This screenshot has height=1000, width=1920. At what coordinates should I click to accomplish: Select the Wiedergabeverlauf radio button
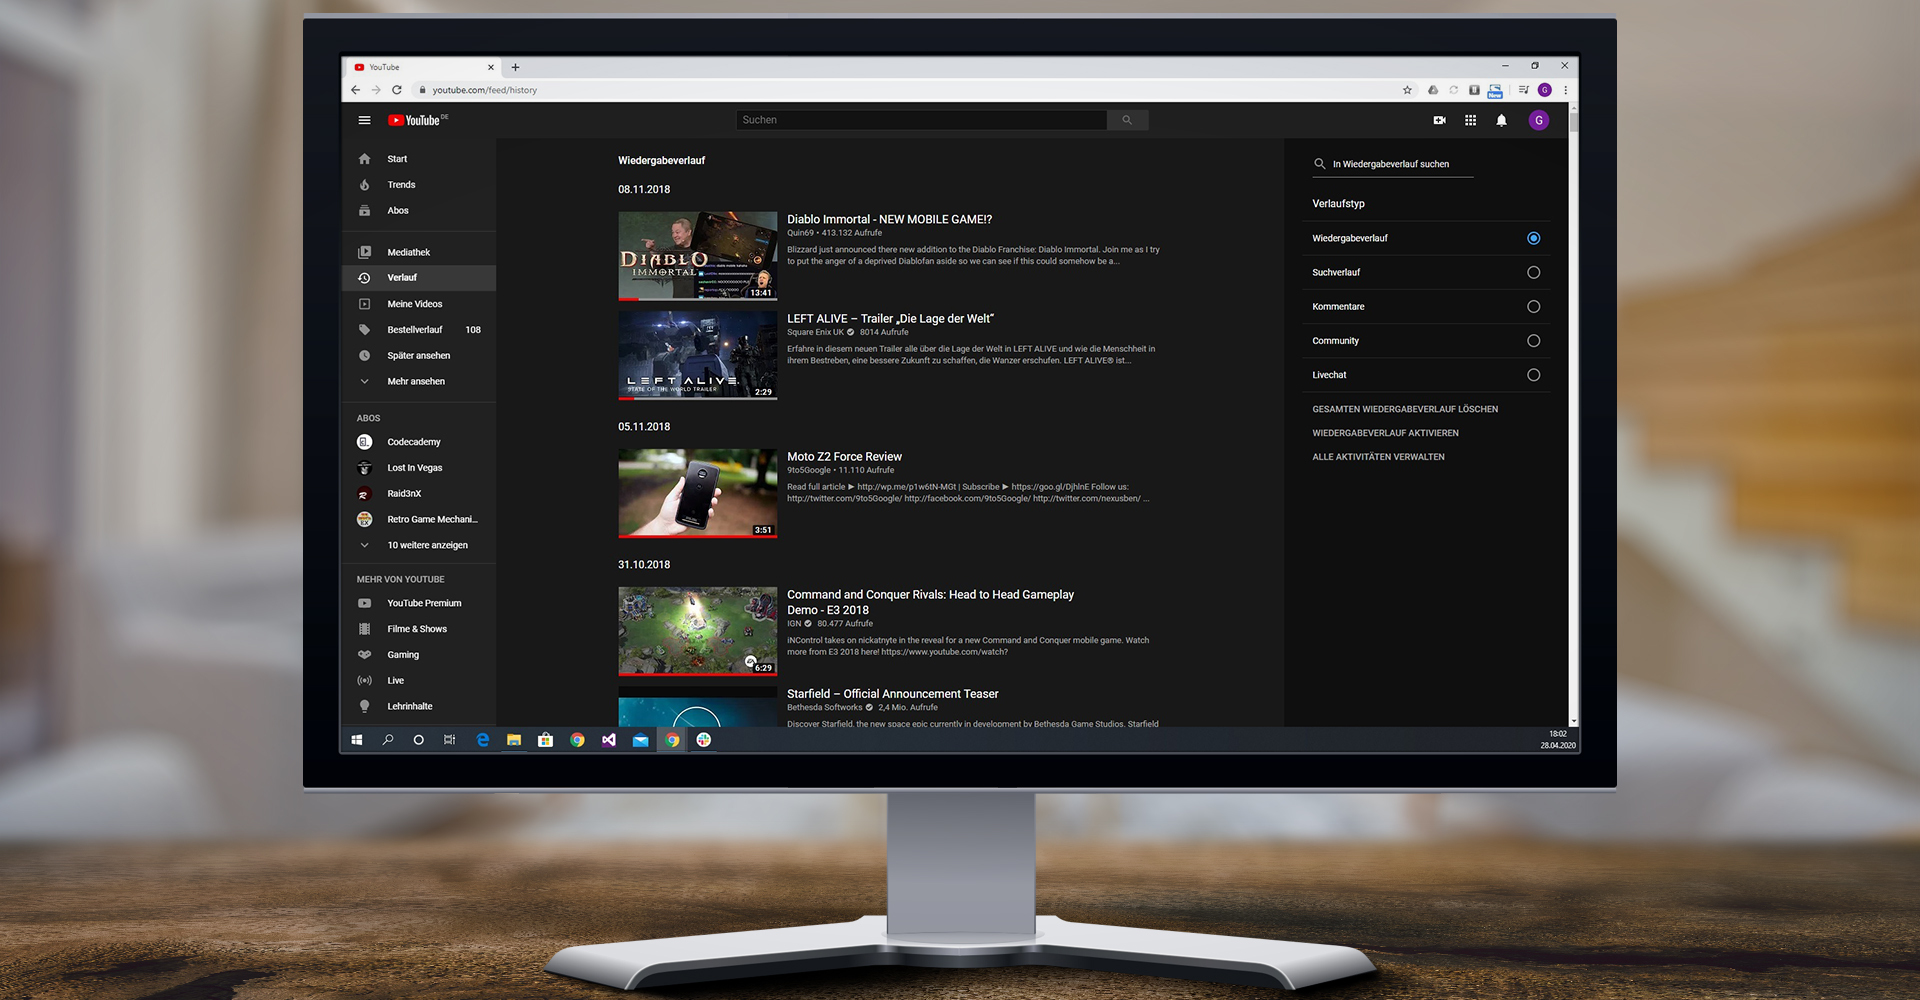1533,238
